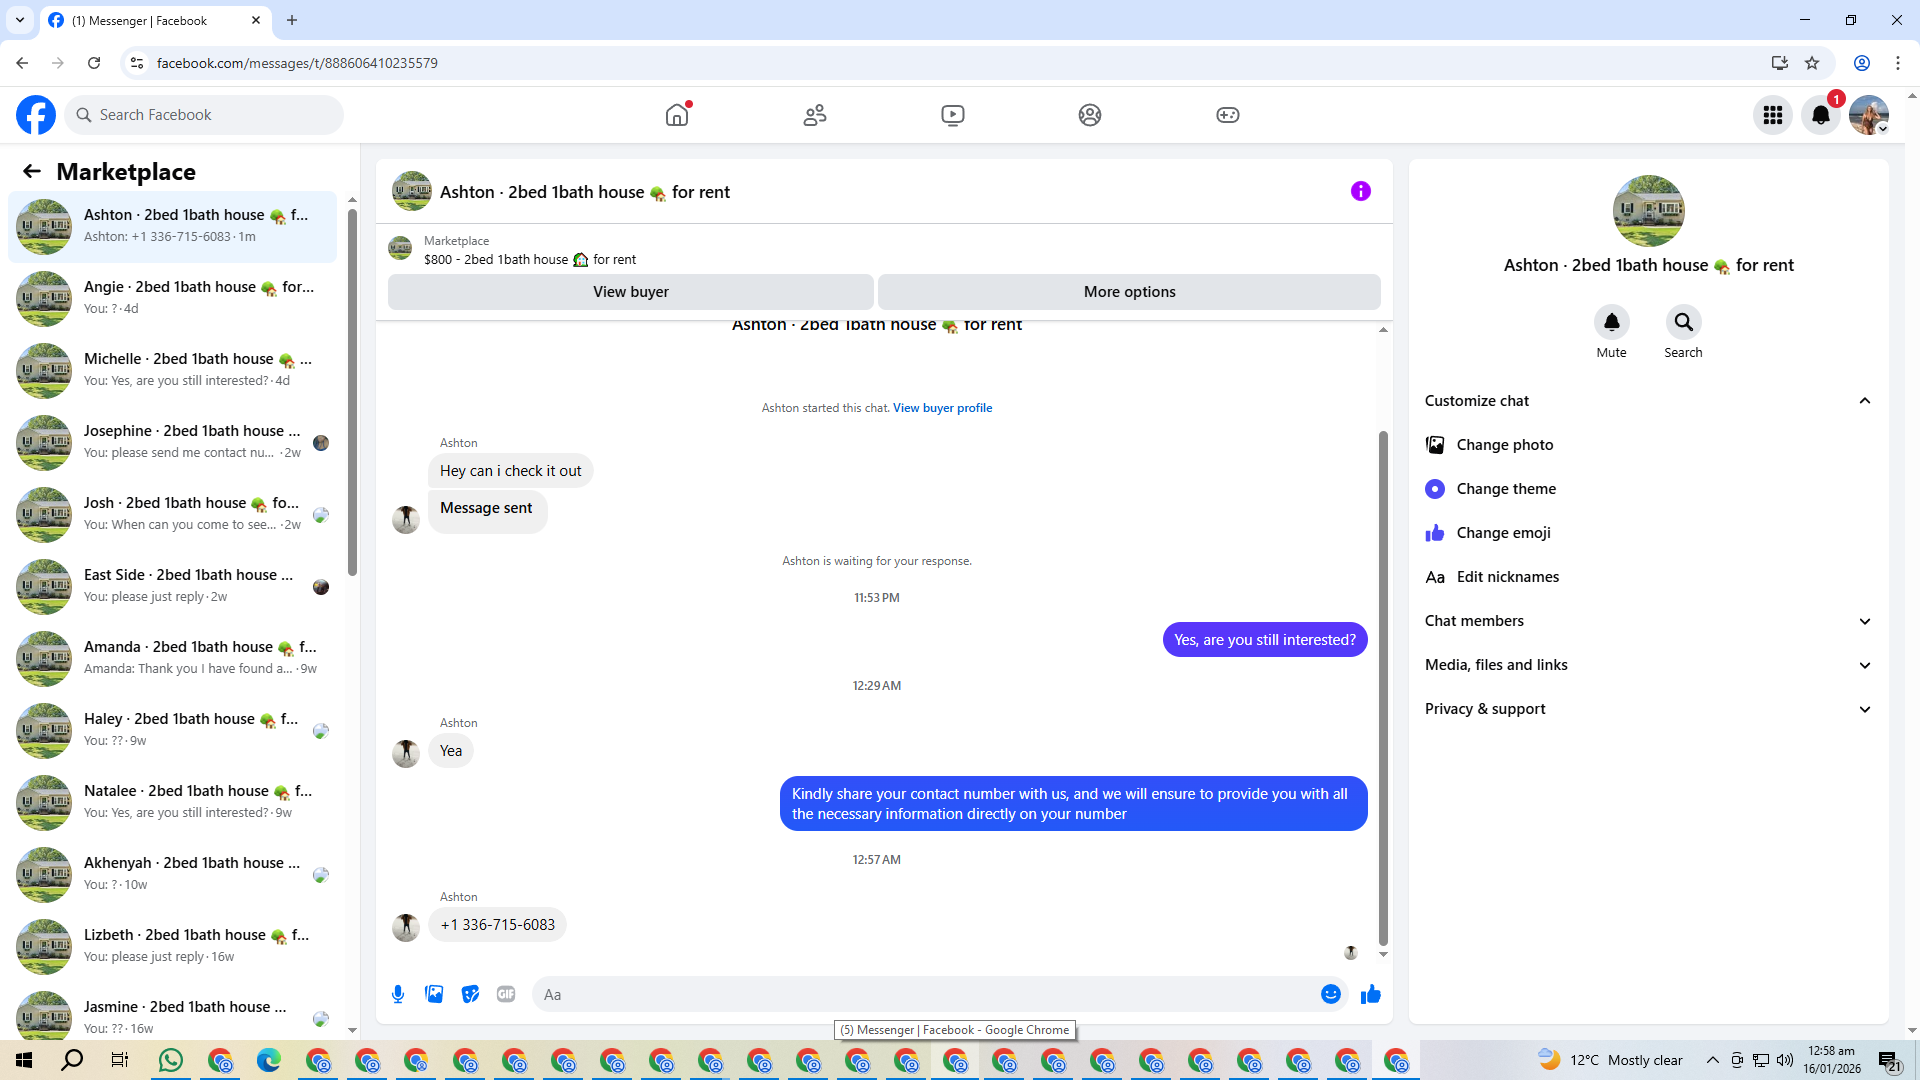Send a thumbs-up like
1920x1080 pixels.
tap(1370, 994)
